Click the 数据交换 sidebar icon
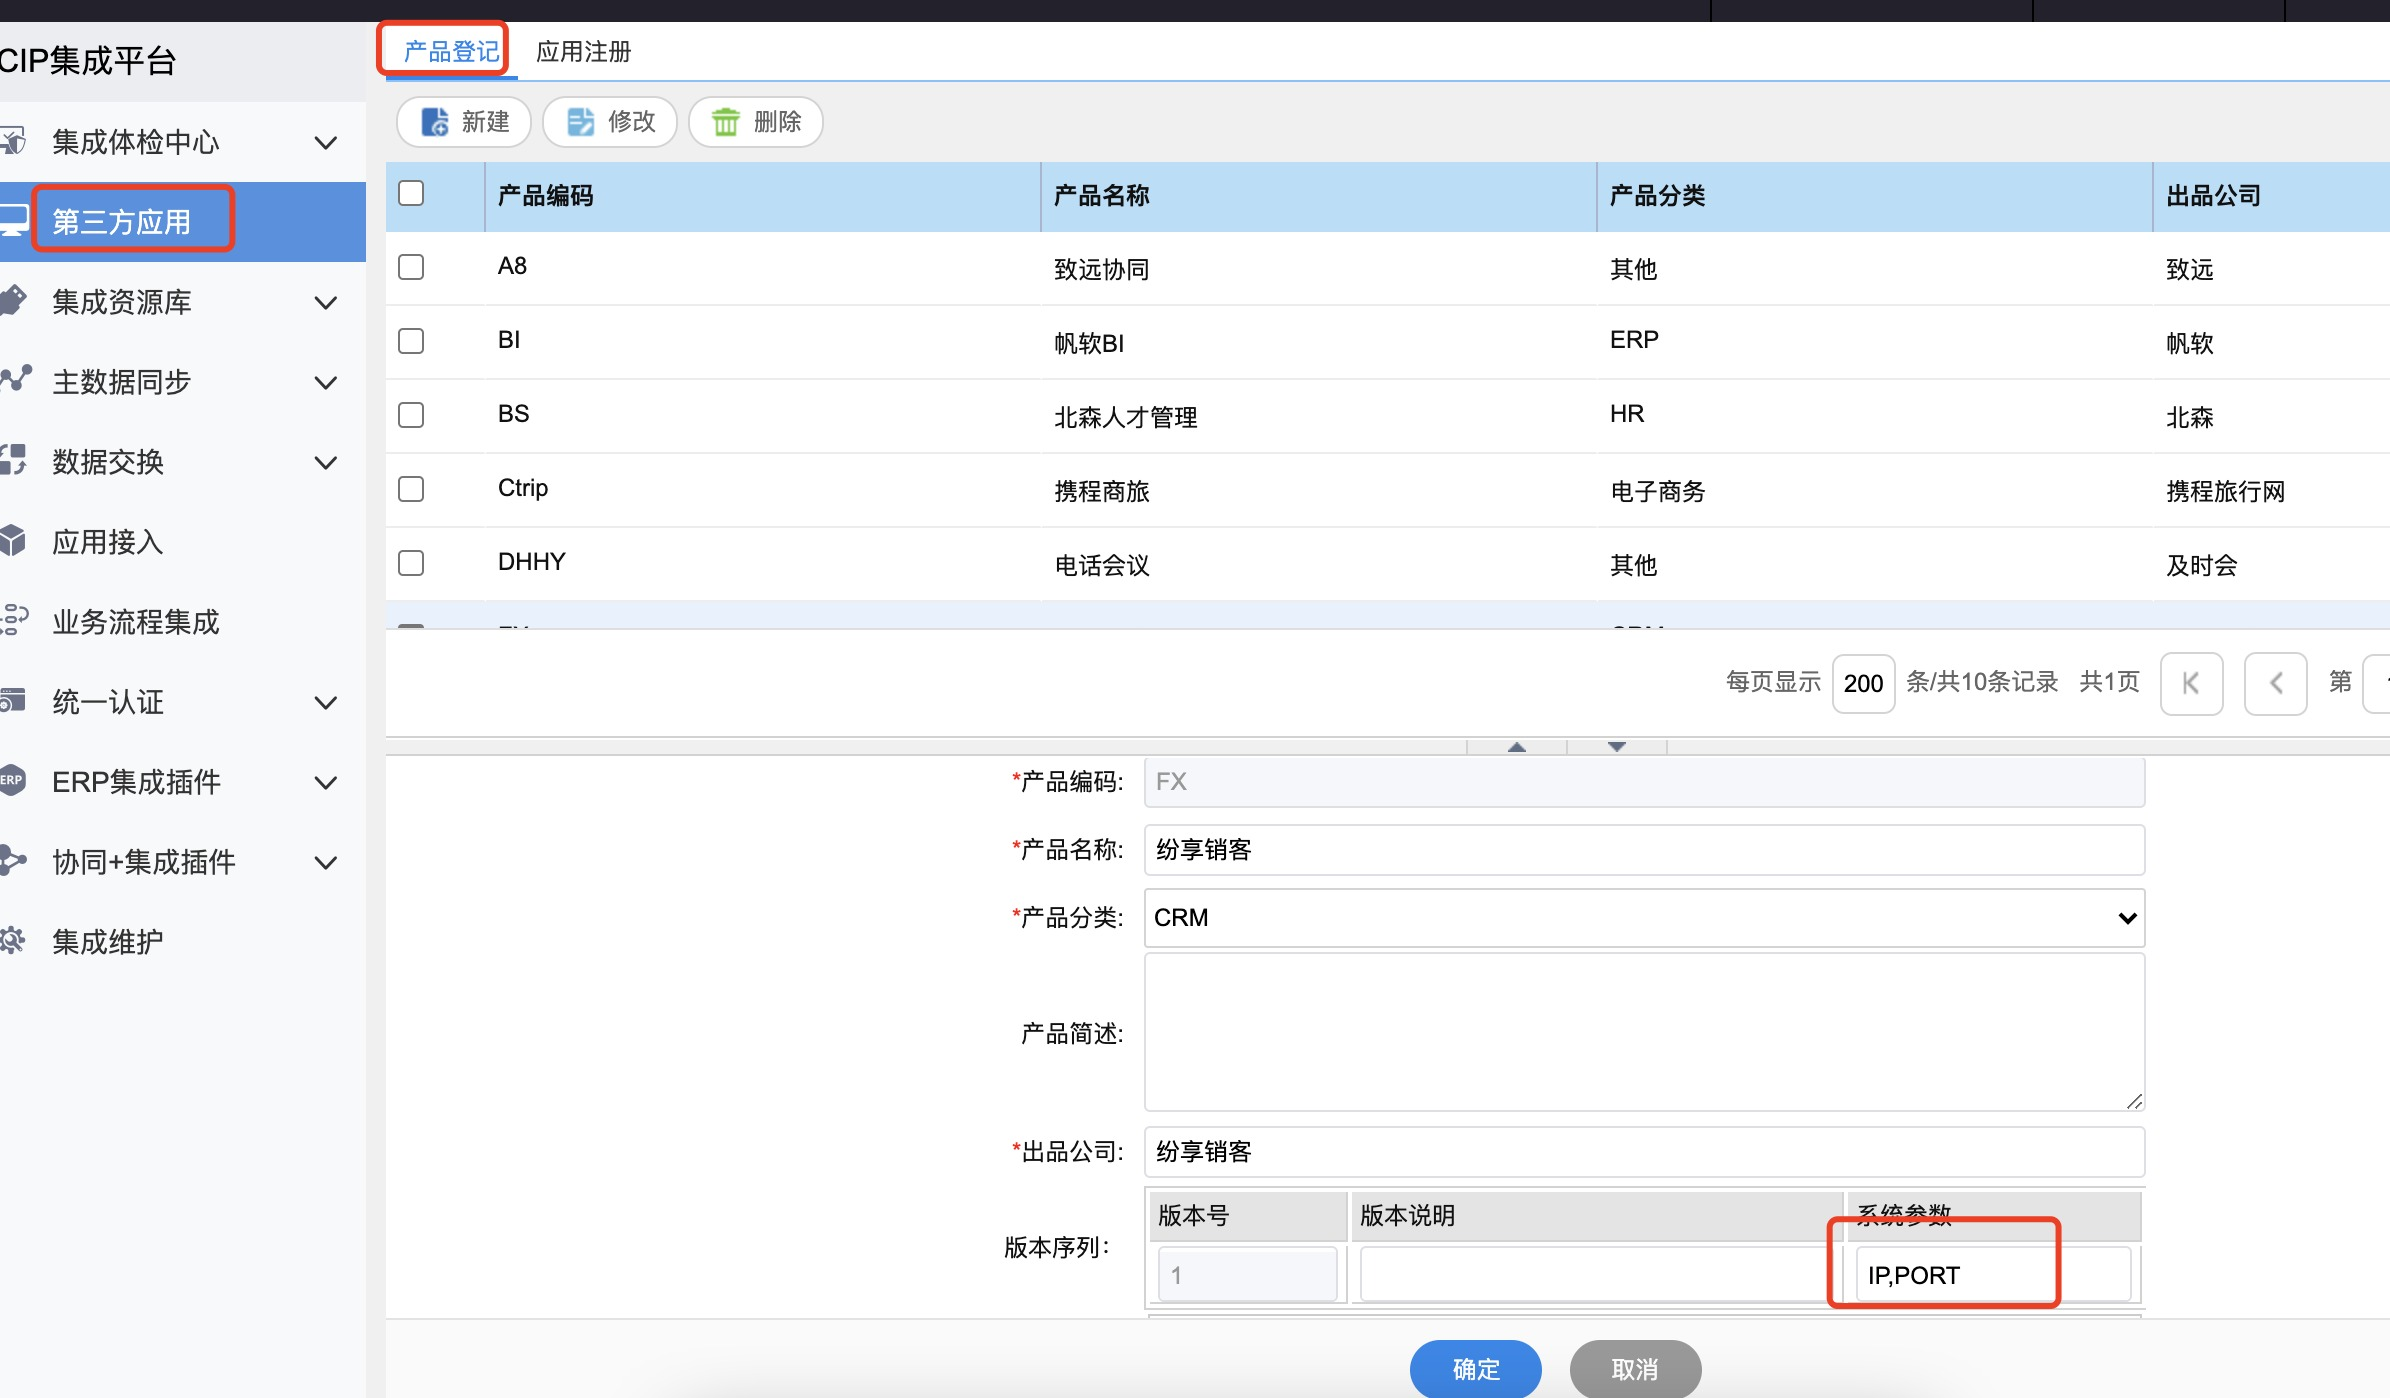The height and width of the screenshot is (1398, 2390). click(13, 461)
